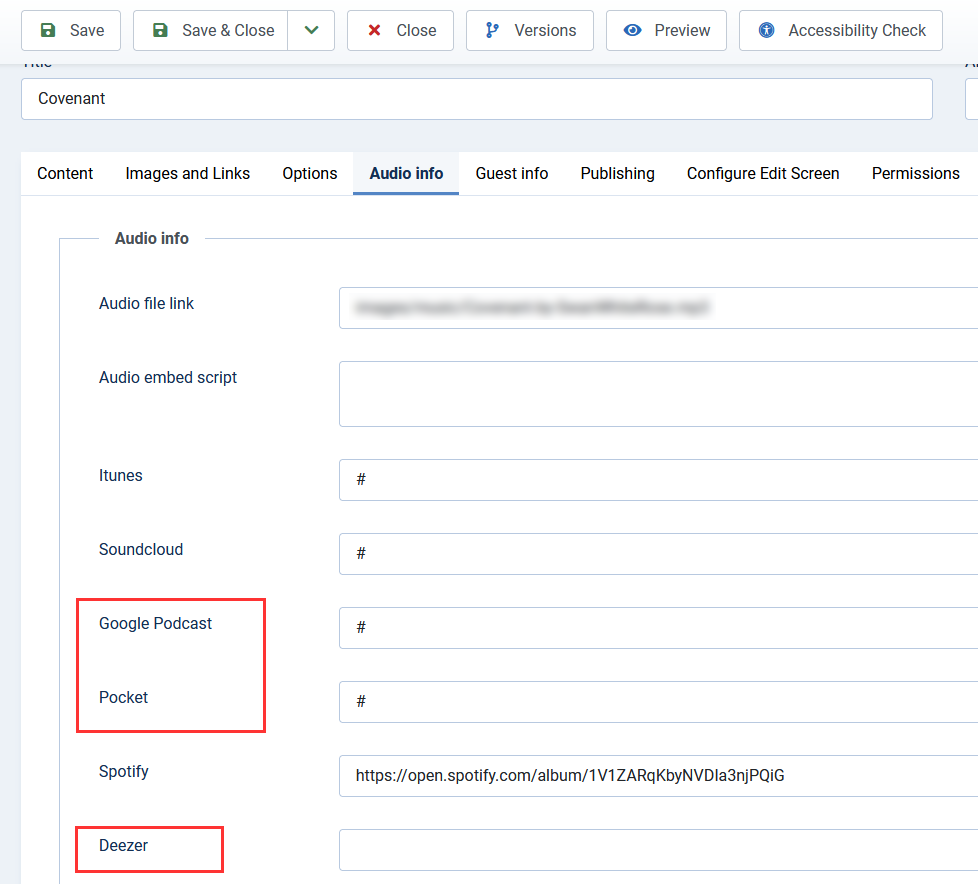Click the Preview eye icon button
The image size is (978, 884).
pos(666,31)
